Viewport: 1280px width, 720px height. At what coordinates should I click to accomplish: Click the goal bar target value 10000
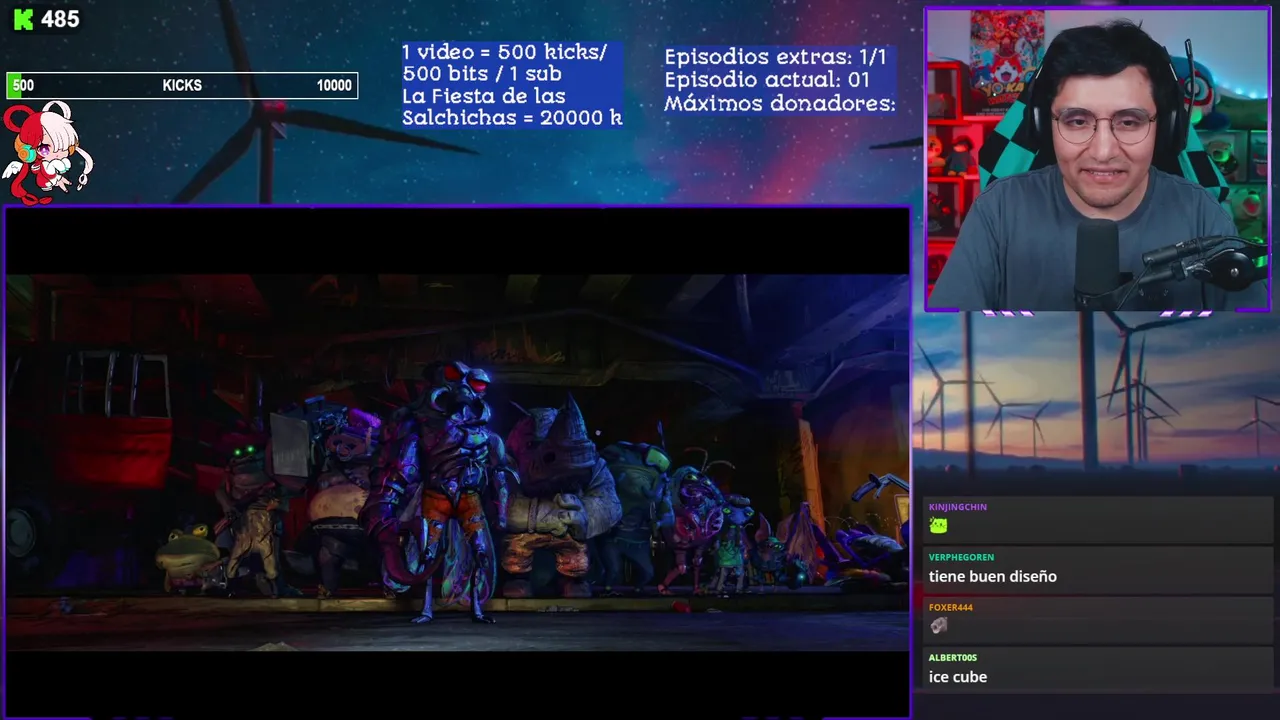334,86
